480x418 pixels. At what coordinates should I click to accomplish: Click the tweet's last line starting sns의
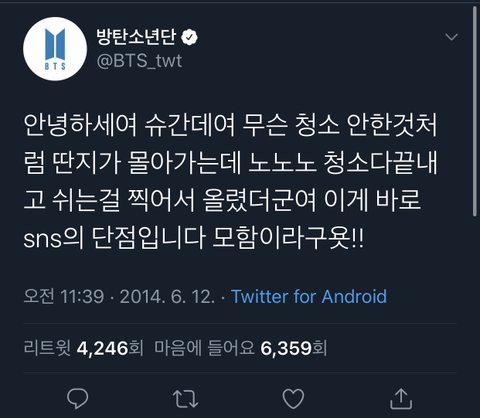(194, 238)
